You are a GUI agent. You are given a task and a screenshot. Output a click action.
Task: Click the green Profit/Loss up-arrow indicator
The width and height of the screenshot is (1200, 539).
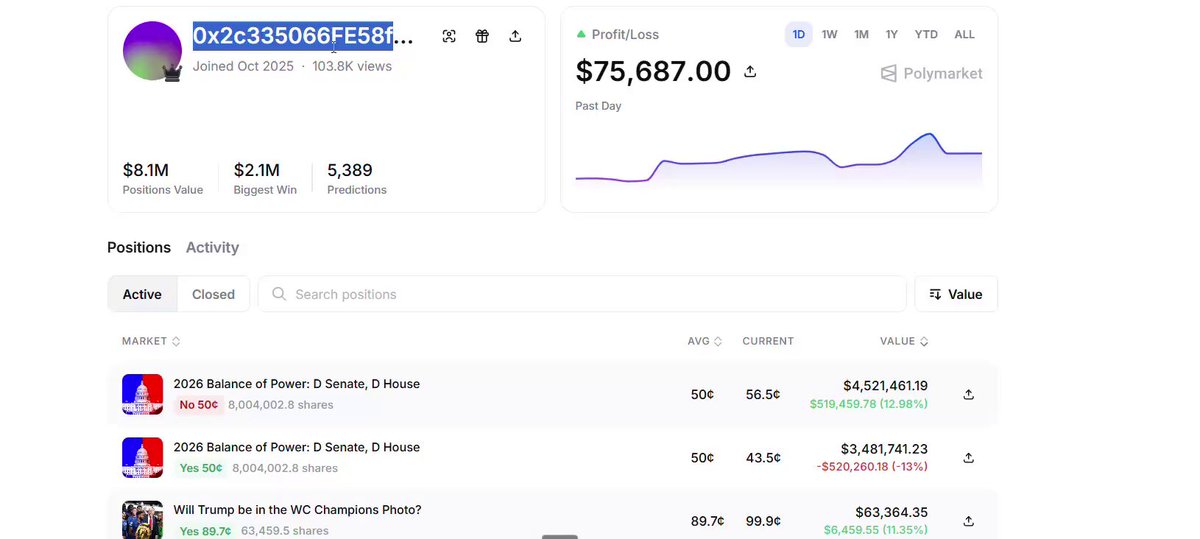pos(581,34)
